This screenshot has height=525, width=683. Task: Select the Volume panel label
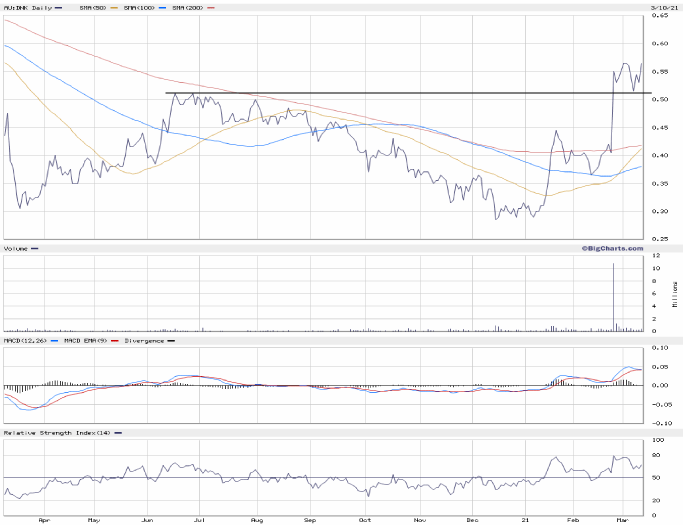(15, 247)
